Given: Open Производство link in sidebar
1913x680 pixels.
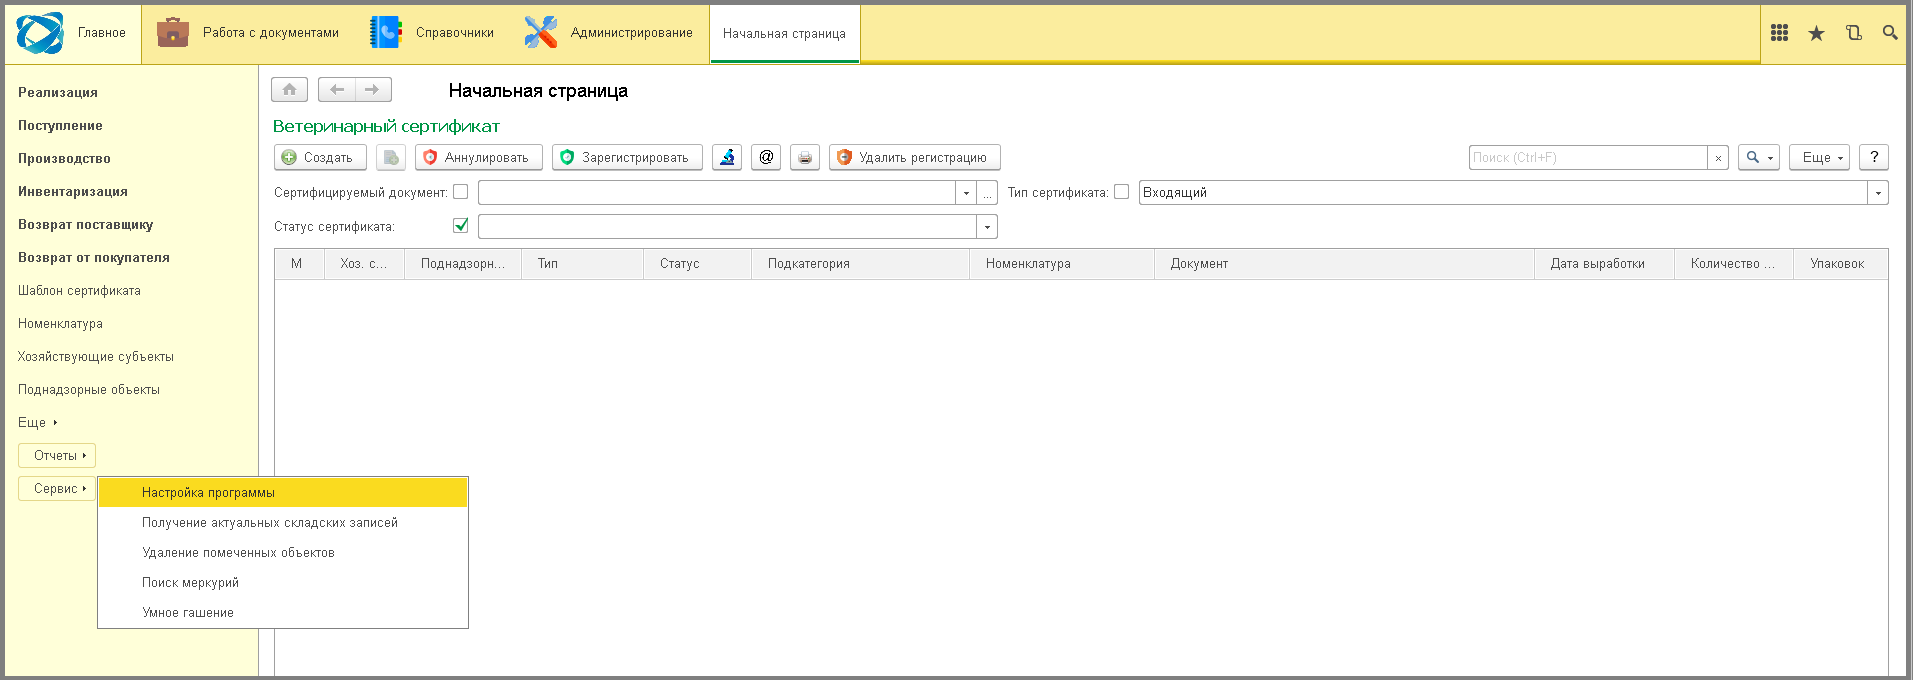Looking at the screenshot, I should 64,158.
